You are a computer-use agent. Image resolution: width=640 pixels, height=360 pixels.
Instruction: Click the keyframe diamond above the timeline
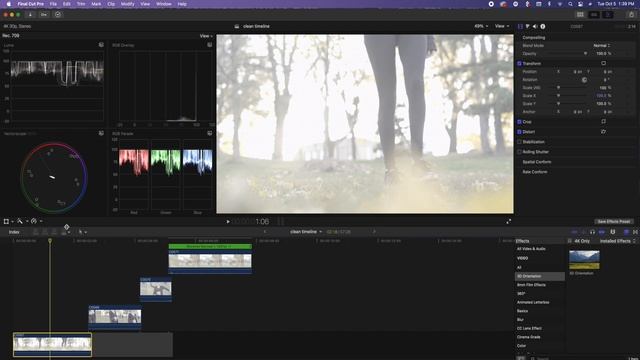coord(67,227)
